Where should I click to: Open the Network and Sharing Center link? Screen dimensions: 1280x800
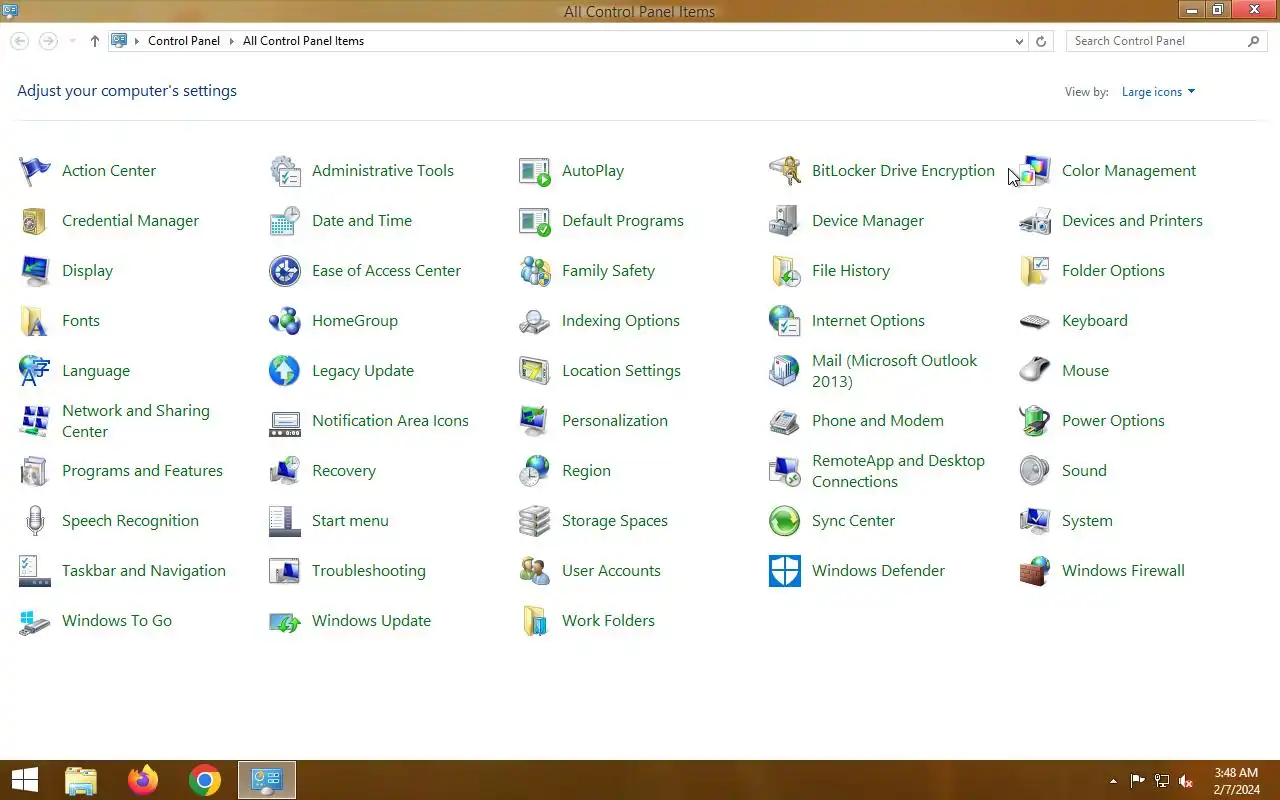[136, 421]
